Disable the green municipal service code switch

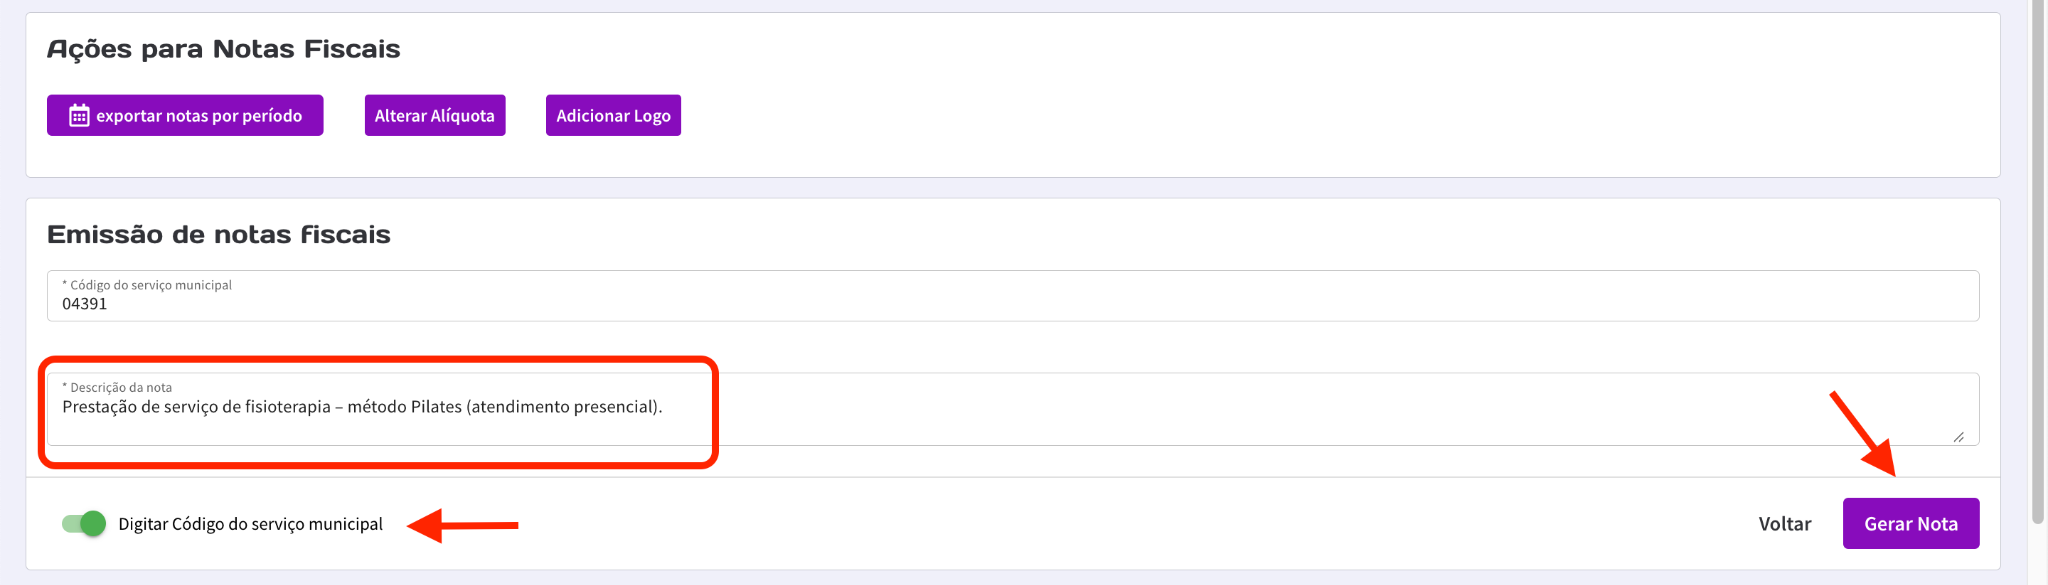(84, 524)
